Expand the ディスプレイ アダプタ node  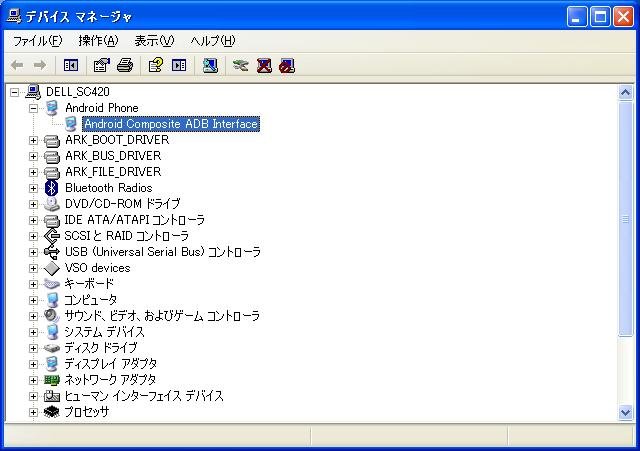(x=33, y=364)
